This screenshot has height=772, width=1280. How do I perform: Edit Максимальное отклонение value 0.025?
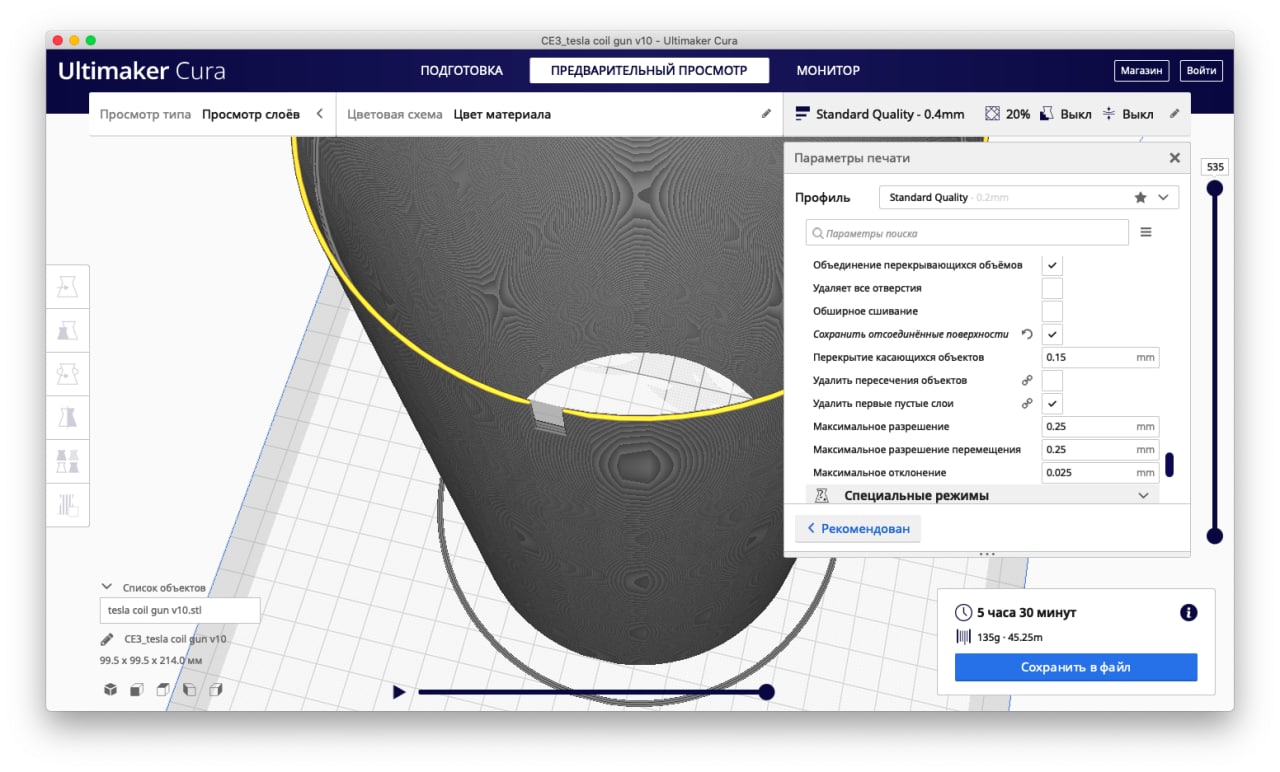point(1100,472)
